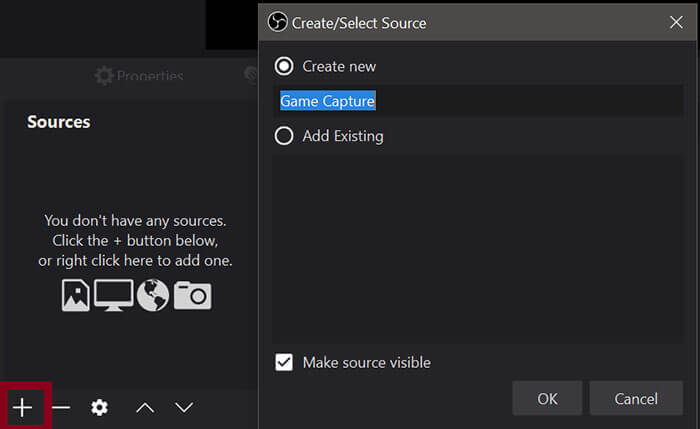The width and height of the screenshot is (700, 429).
Task: Choose the Add Existing radio option
Action: pyautogui.click(x=284, y=136)
